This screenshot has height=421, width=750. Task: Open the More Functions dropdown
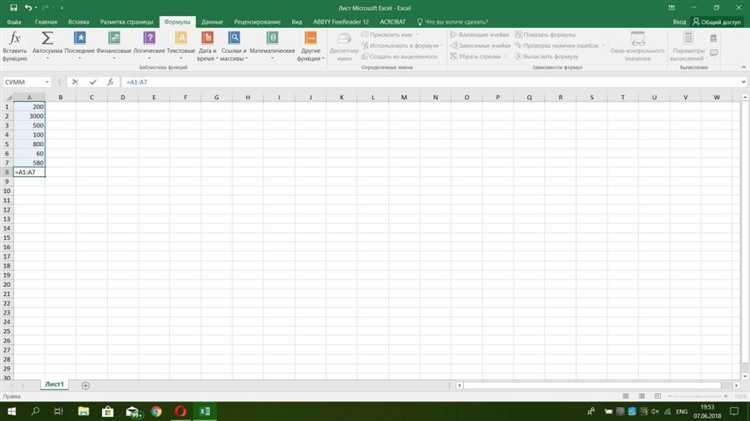click(310, 46)
